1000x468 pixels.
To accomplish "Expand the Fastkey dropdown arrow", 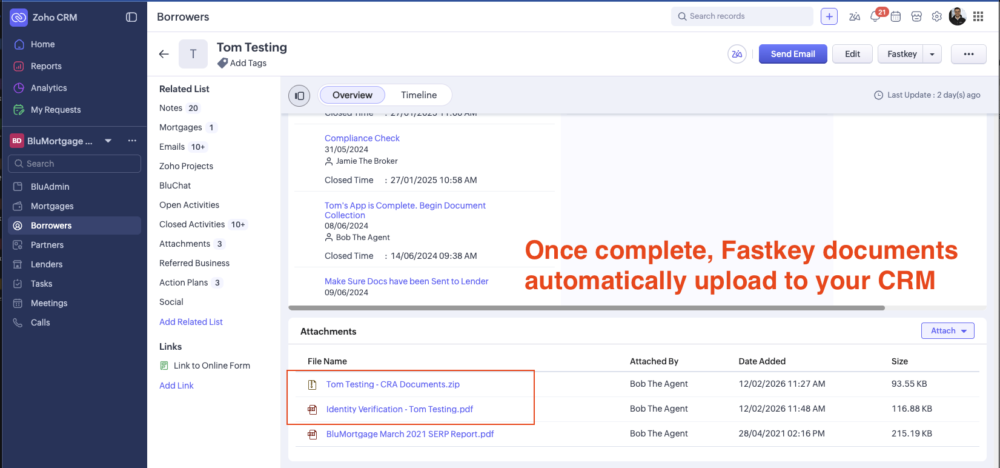I will click(x=932, y=54).
